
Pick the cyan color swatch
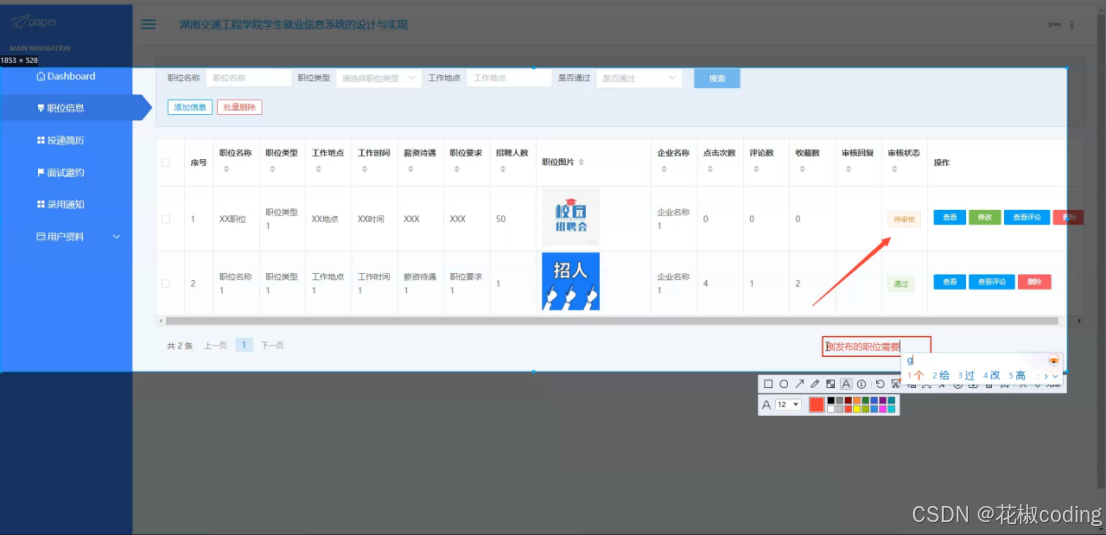[x=891, y=409]
